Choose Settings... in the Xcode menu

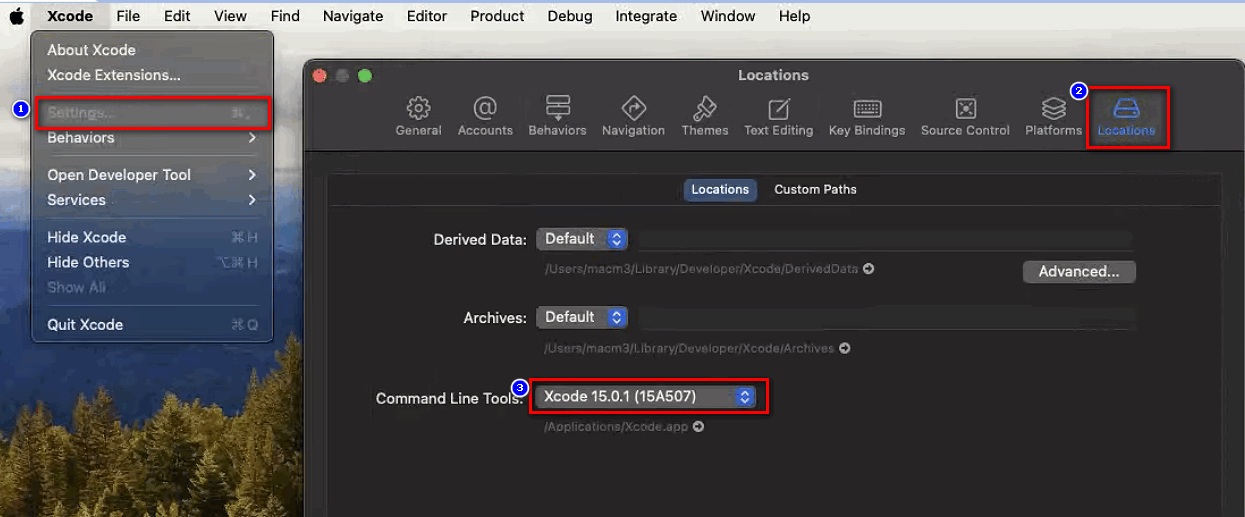pos(152,113)
